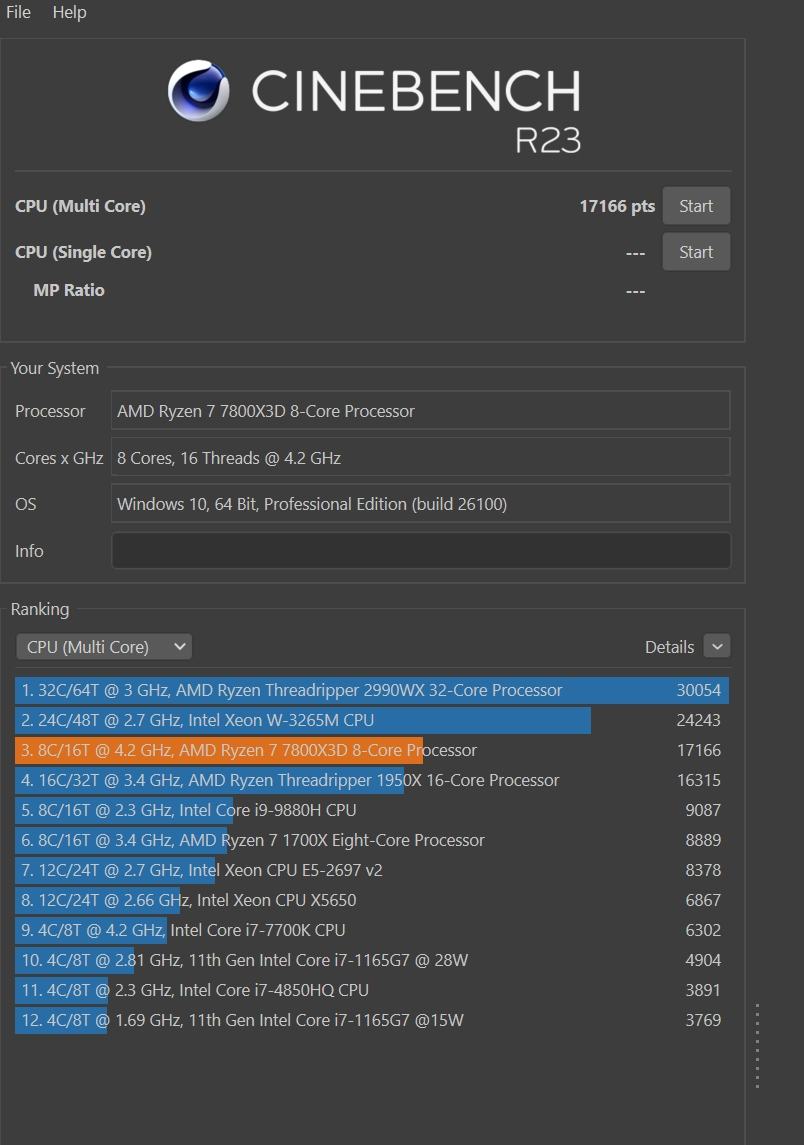
Task: Start the CPU Single Core test
Action: [x=696, y=252]
